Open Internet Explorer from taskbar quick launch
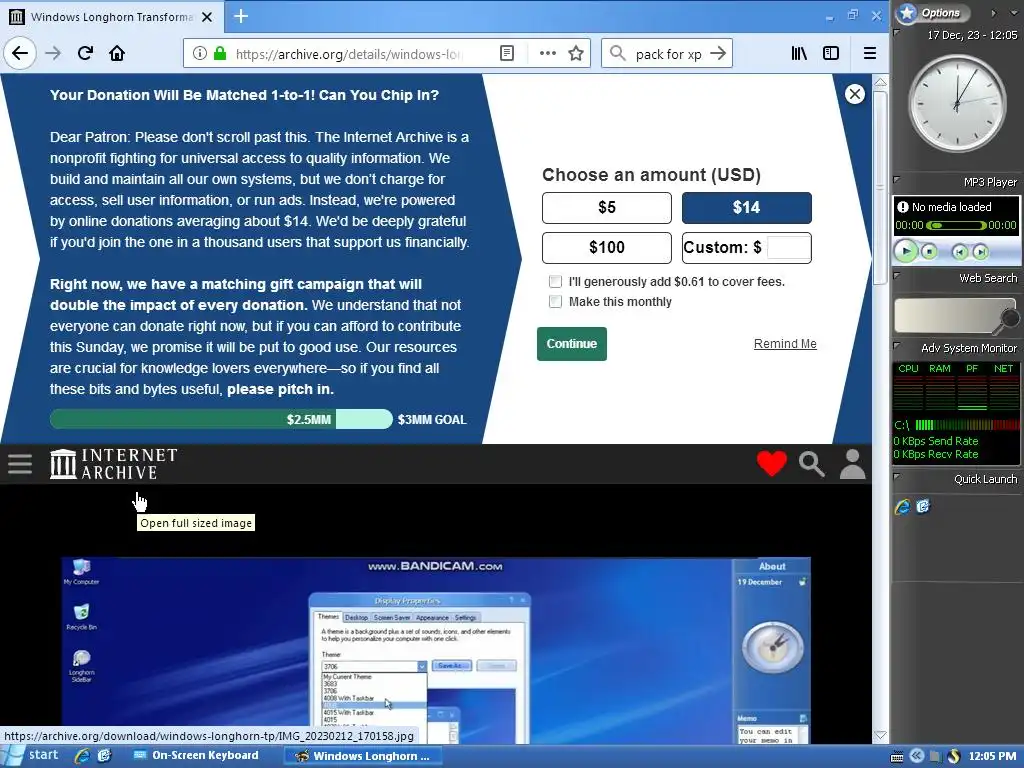 click(82, 756)
